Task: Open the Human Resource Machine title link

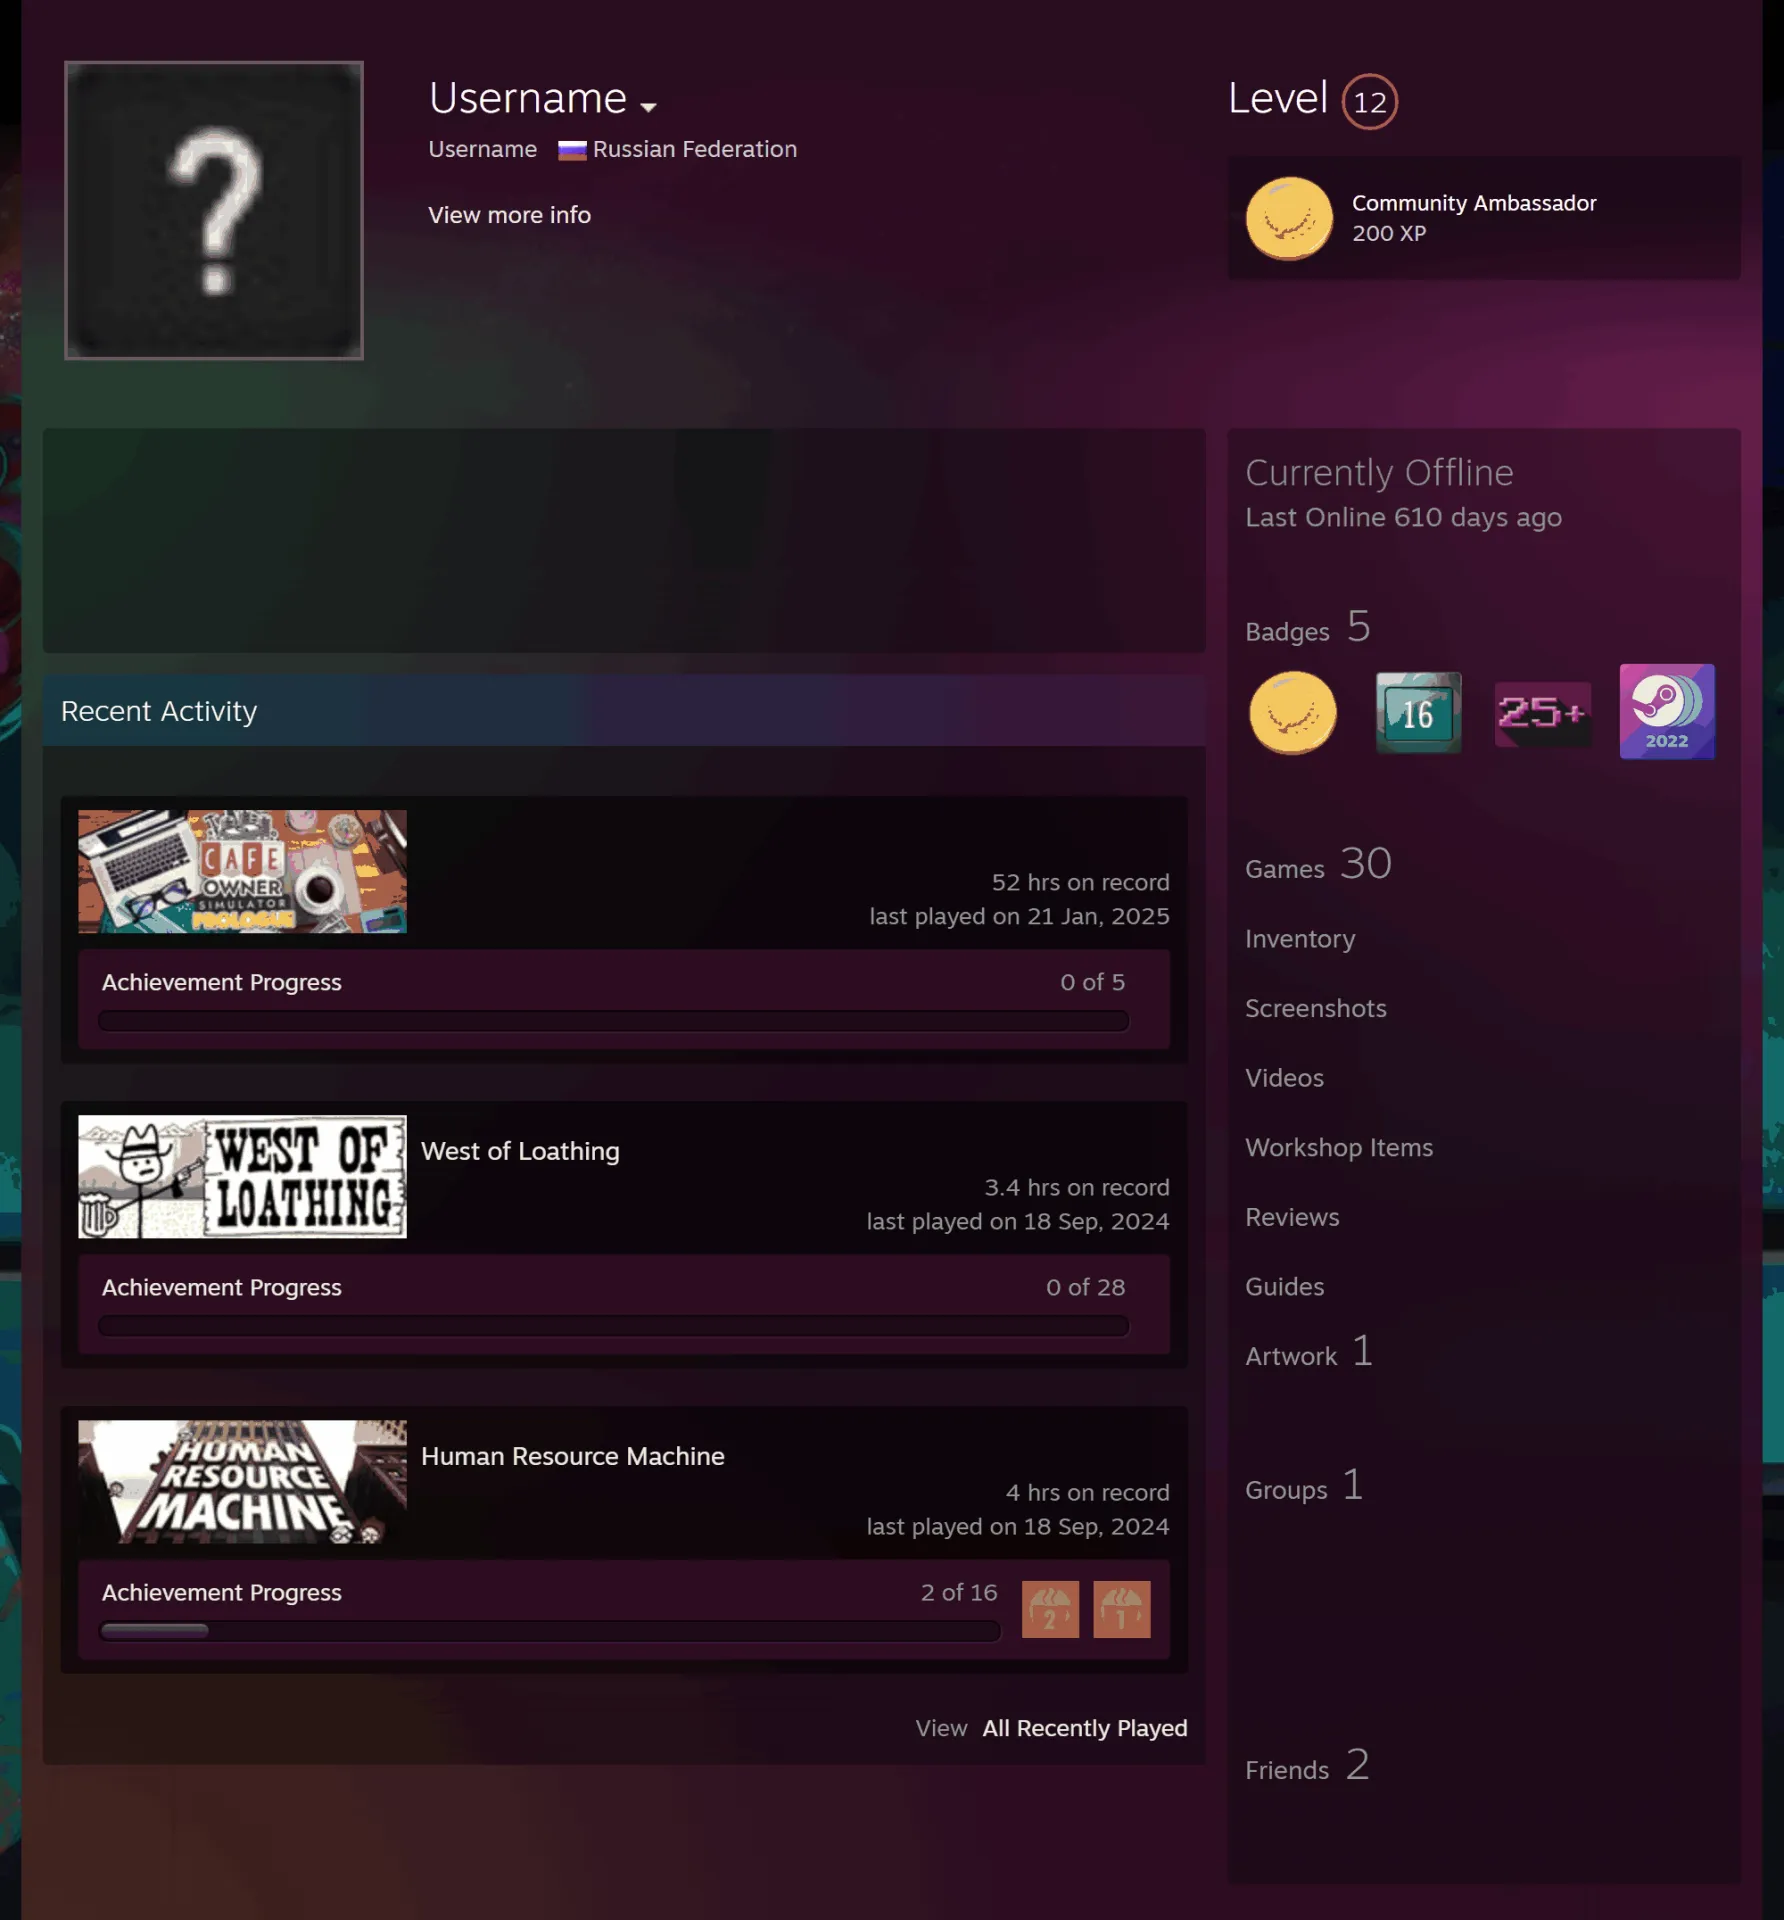Action: click(x=572, y=1456)
